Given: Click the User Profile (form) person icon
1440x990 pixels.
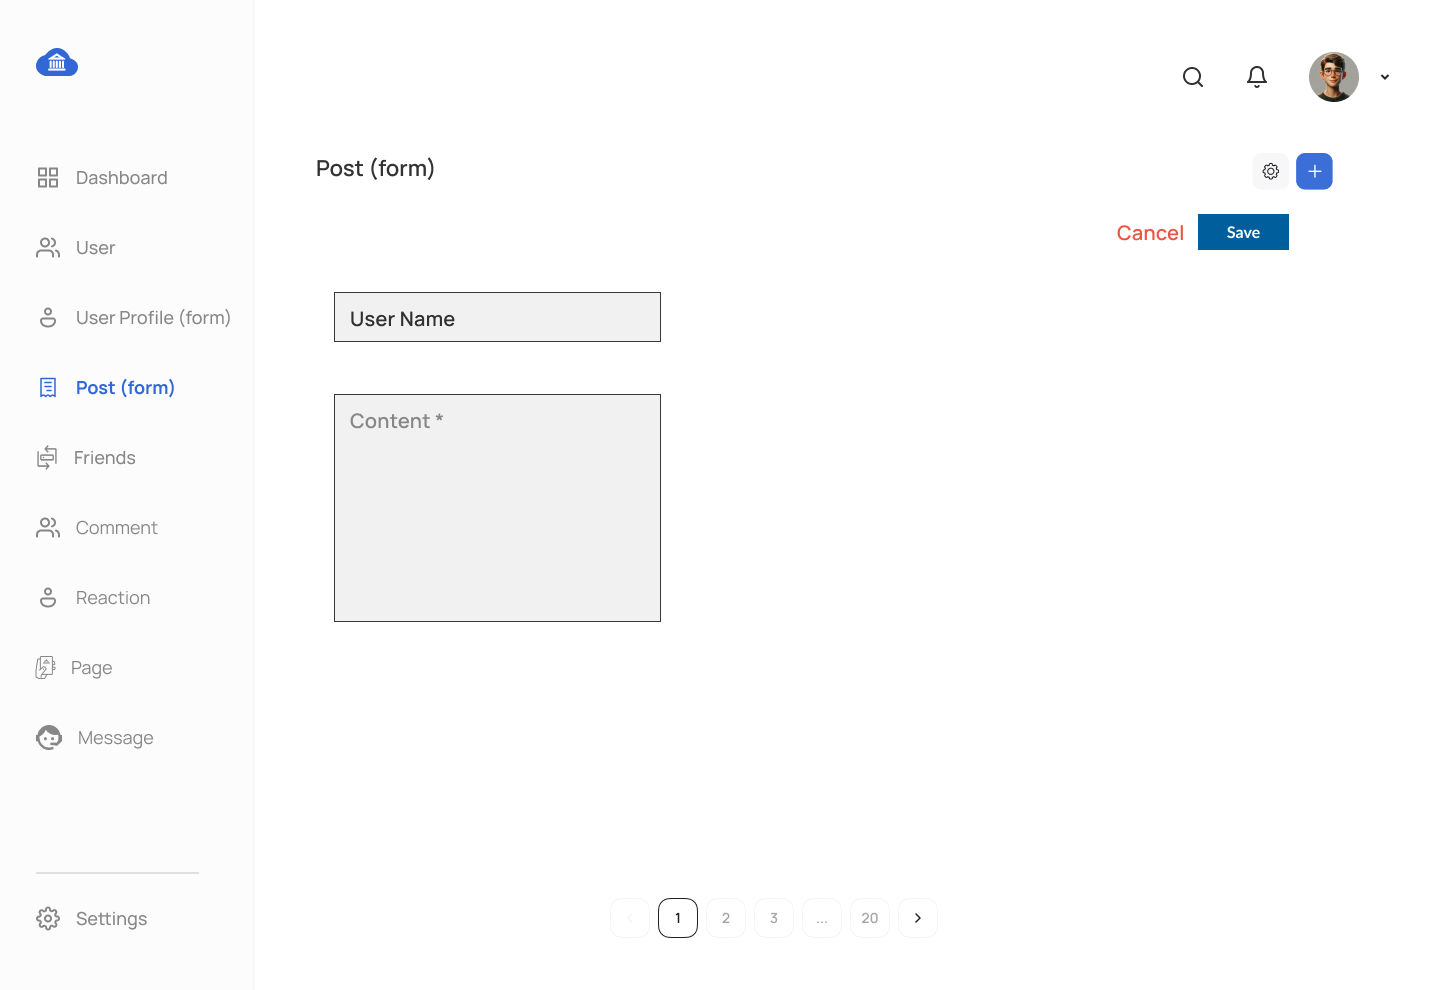Looking at the screenshot, I should (x=48, y=318).
